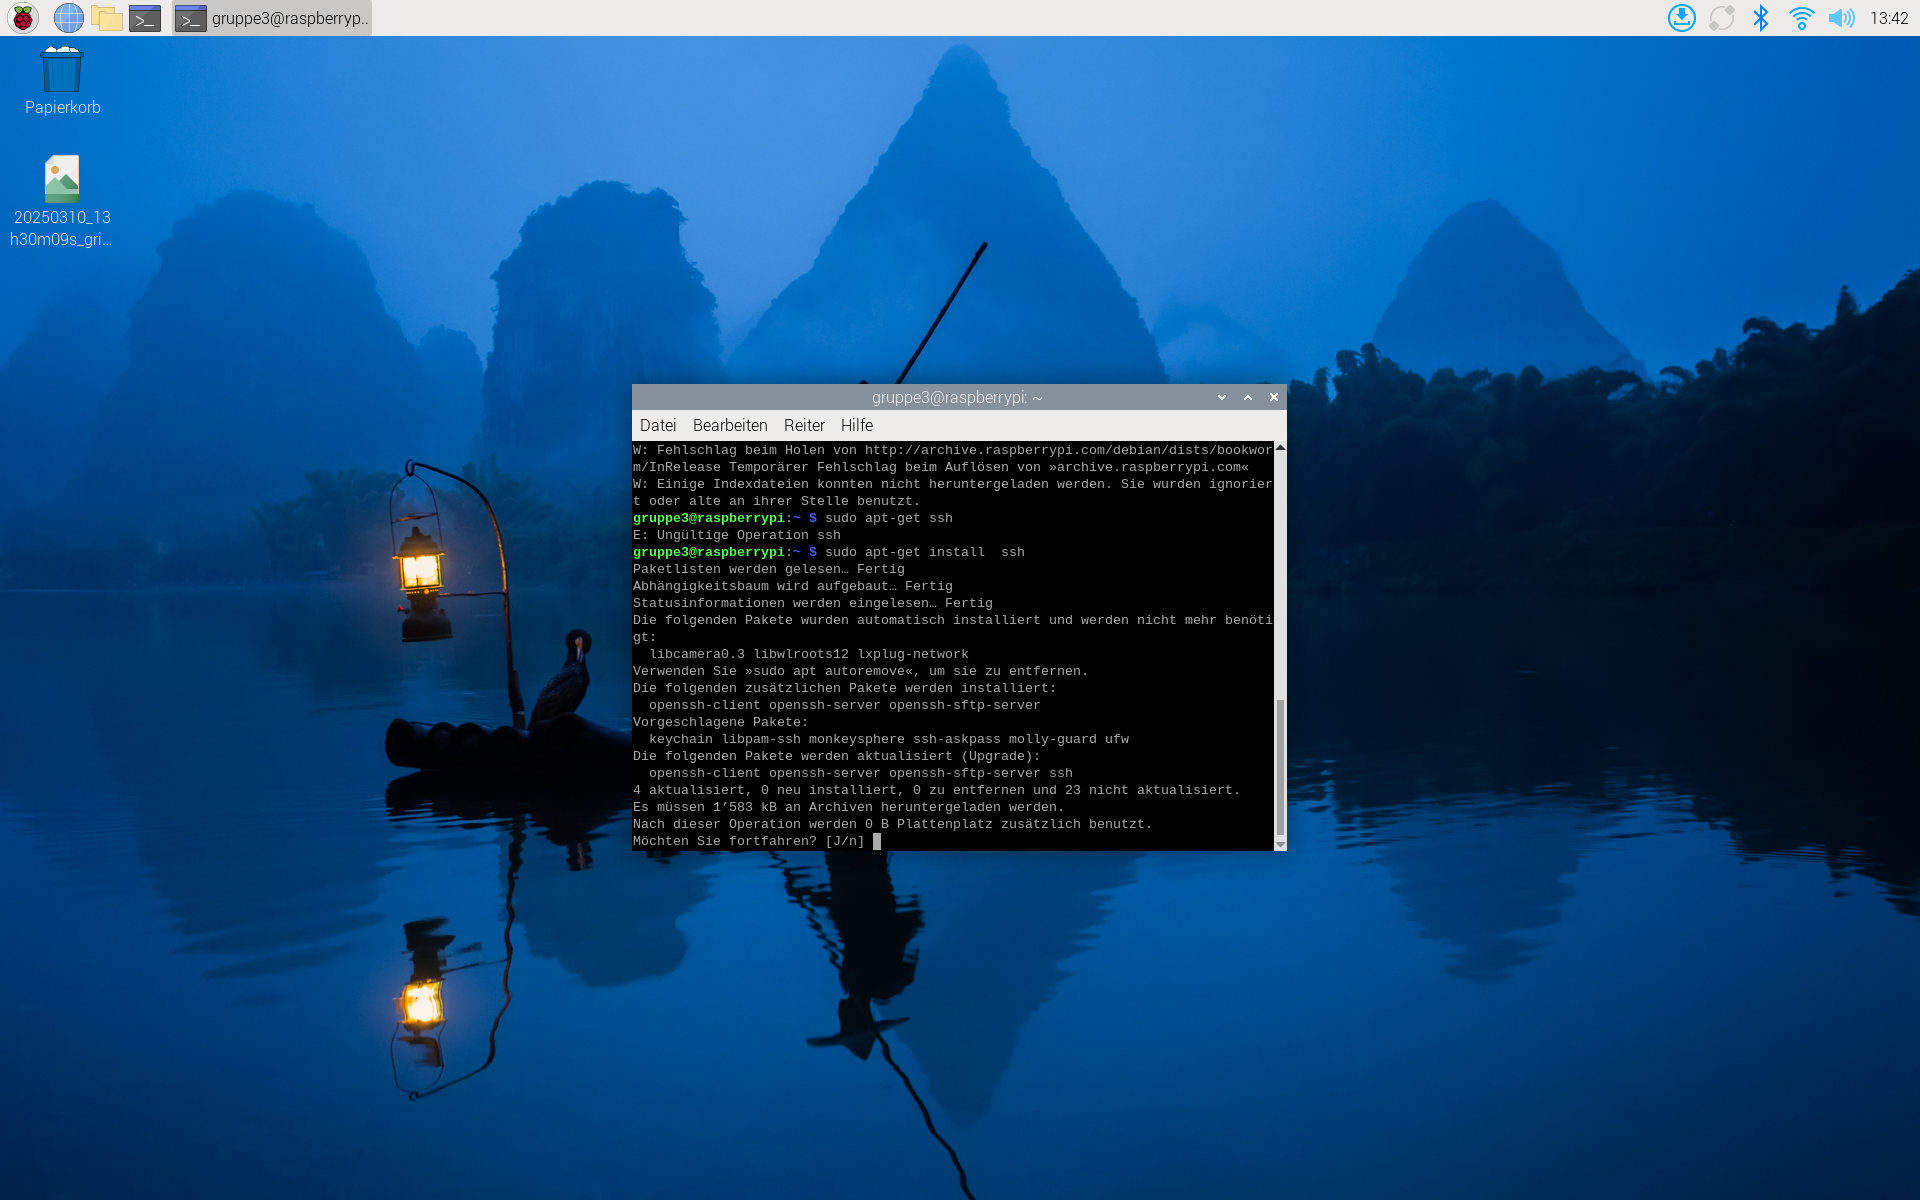
Task: Open the Hilfe menu
Action: [x=856, y=425]
